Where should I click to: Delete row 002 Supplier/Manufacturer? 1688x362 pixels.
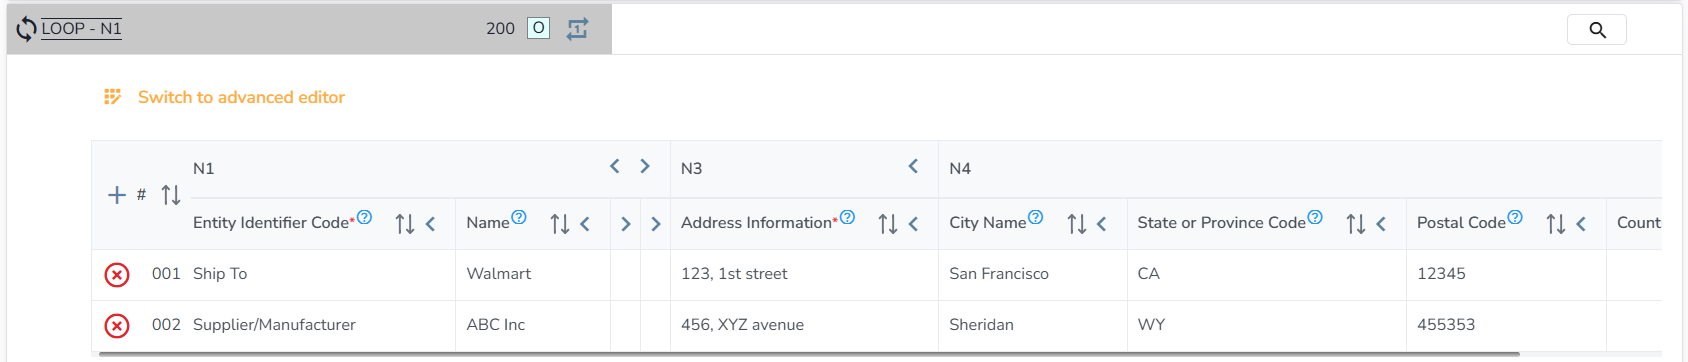pyautogui.click(x=117, y=325)
